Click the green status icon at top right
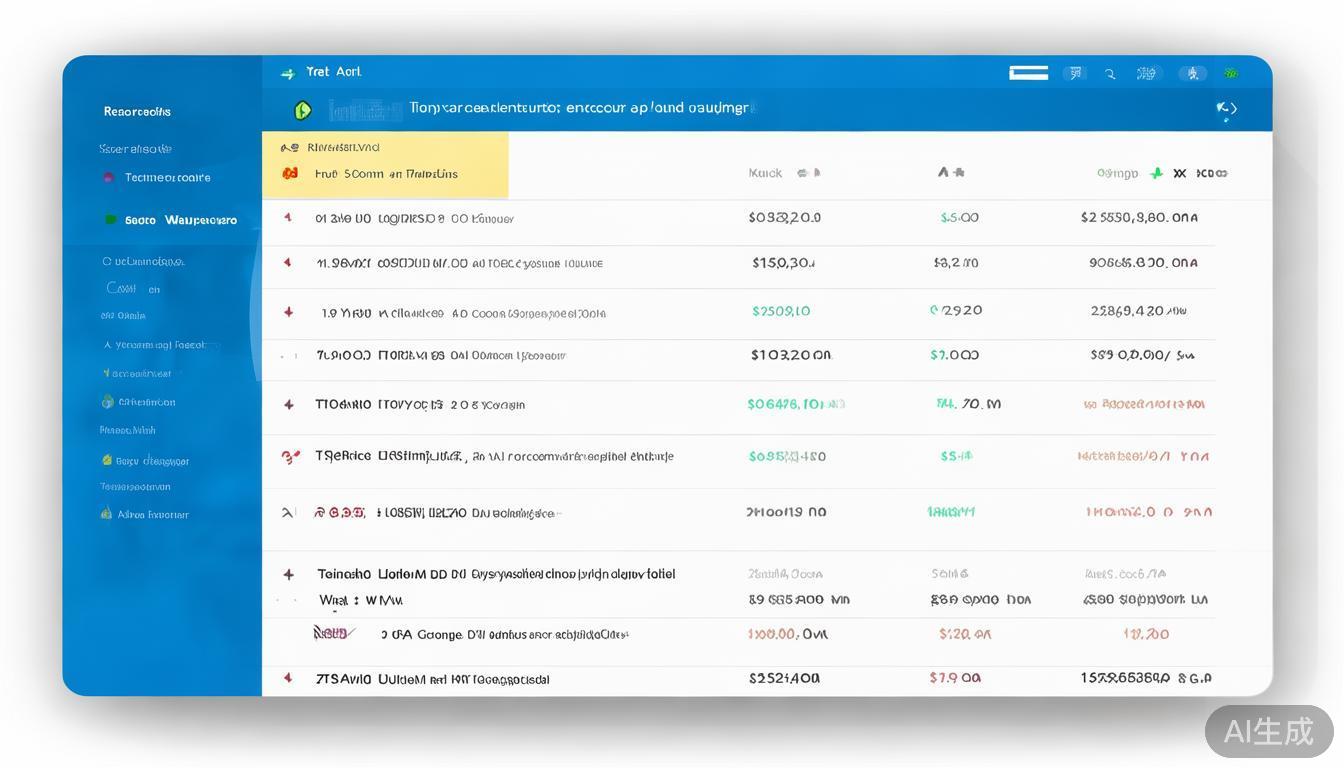The height and width of the screenshot is (768, 1344). coord(1231,73)
